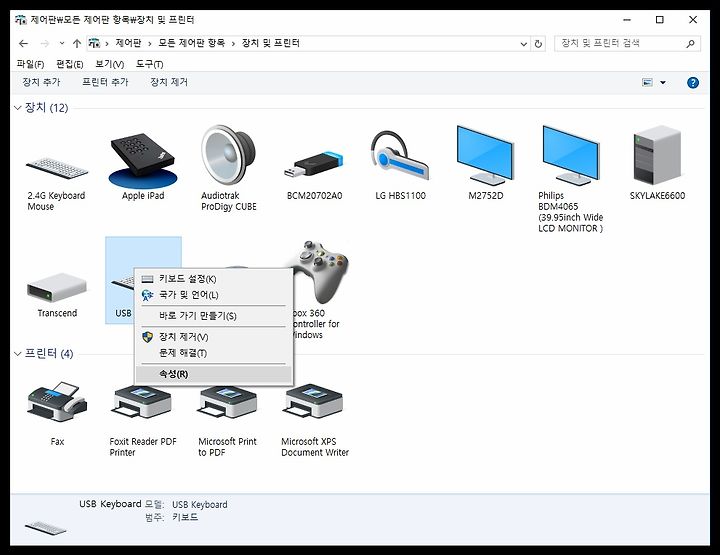Go back with the left arrow
This screenshot has width=720, height=555.
point(23,44)
